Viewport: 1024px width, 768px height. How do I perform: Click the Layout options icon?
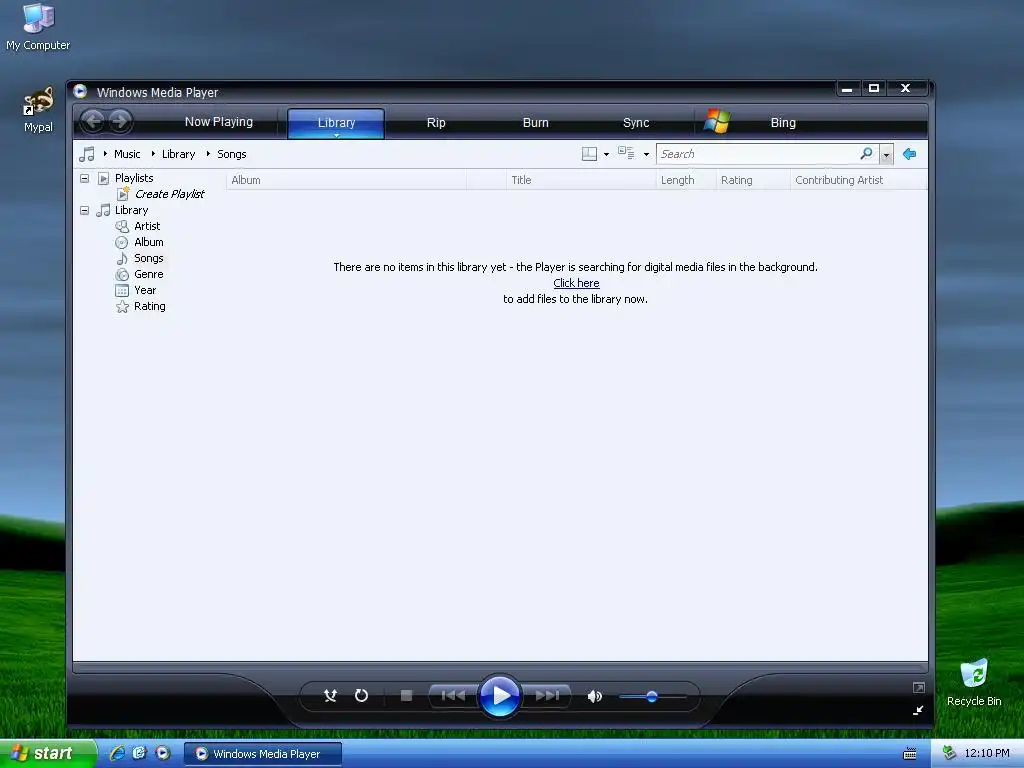tap(589, 154)
